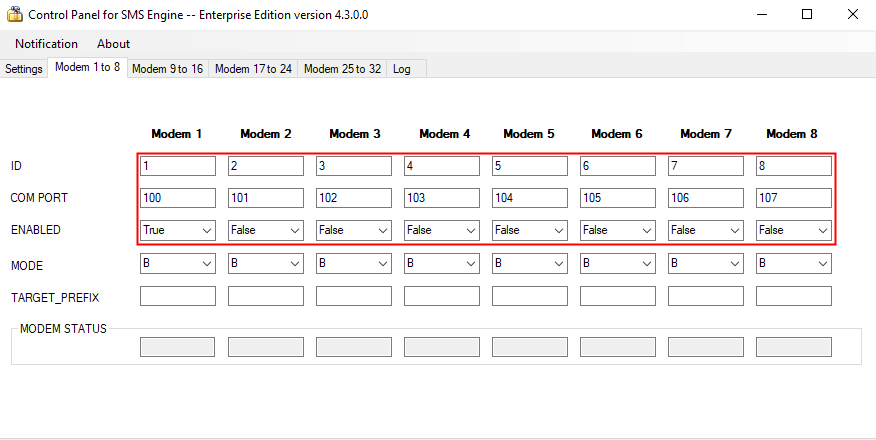Screen dimensions: 876x440
Task: Click the Modem 1 status box
Action: point(177,347)
